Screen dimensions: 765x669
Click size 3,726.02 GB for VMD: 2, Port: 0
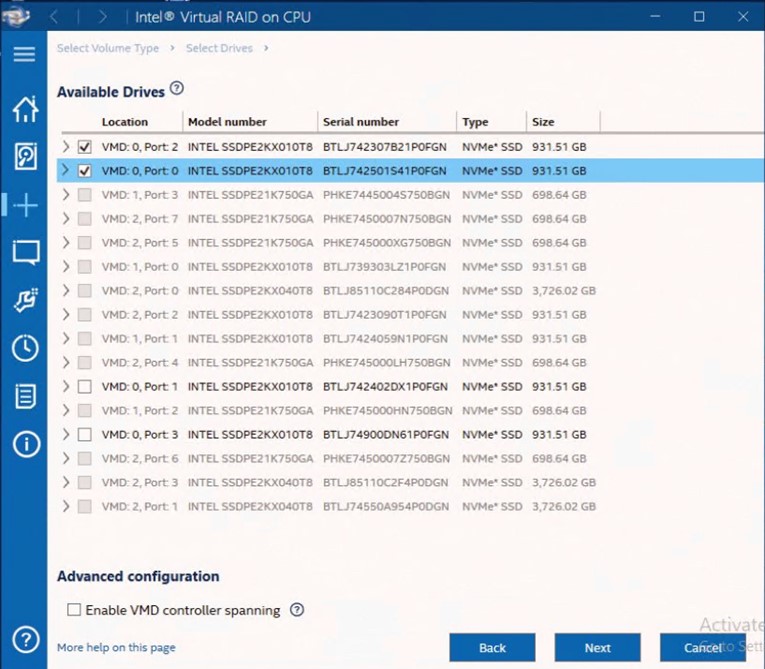pyautogui.click(x=564, y=291)
